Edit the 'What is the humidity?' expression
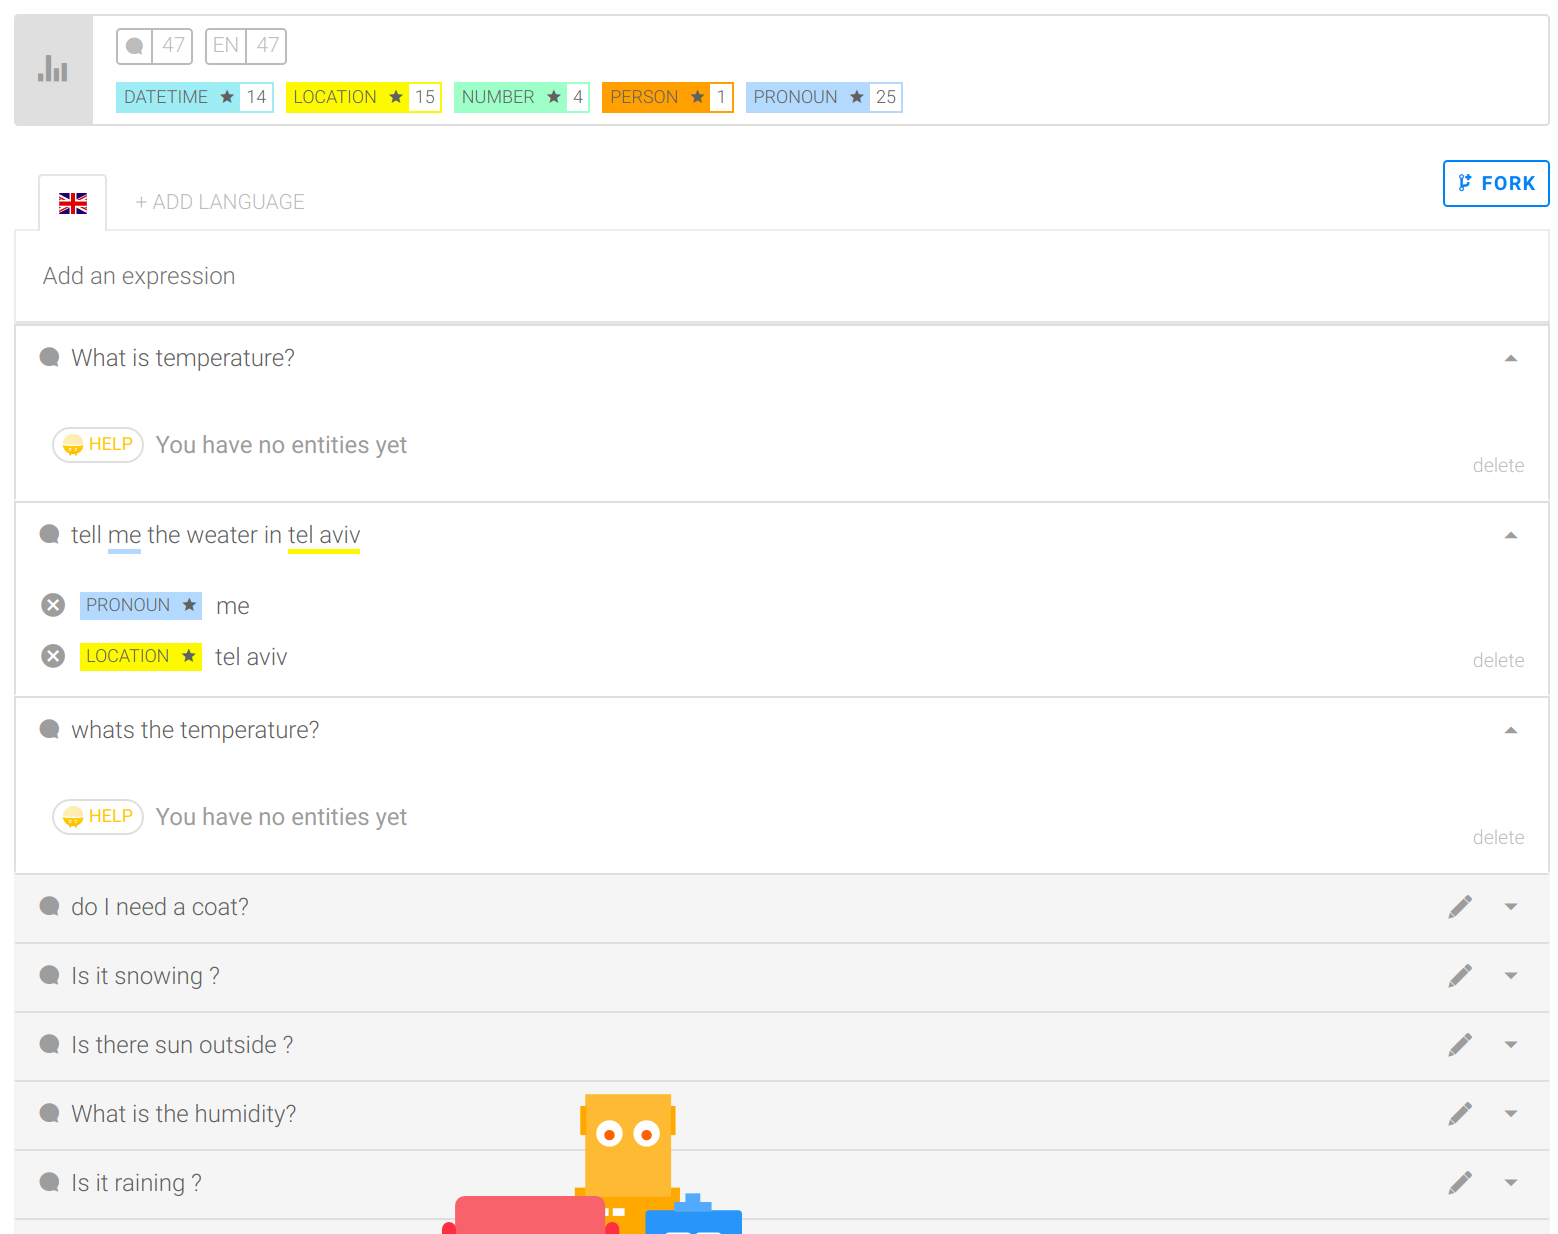The width and height of the screenshot is (1558, 1234). tap(1460, 1114)
